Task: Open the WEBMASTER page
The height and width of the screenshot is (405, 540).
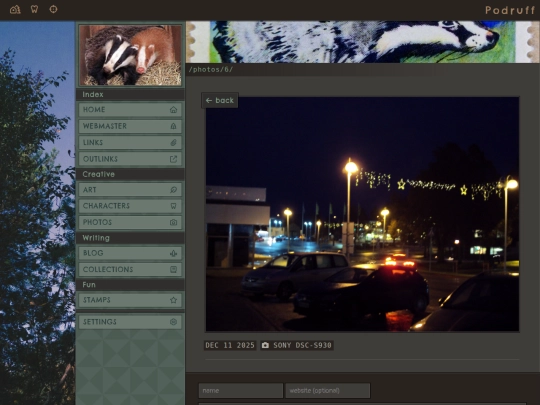Action: [130, 126]
